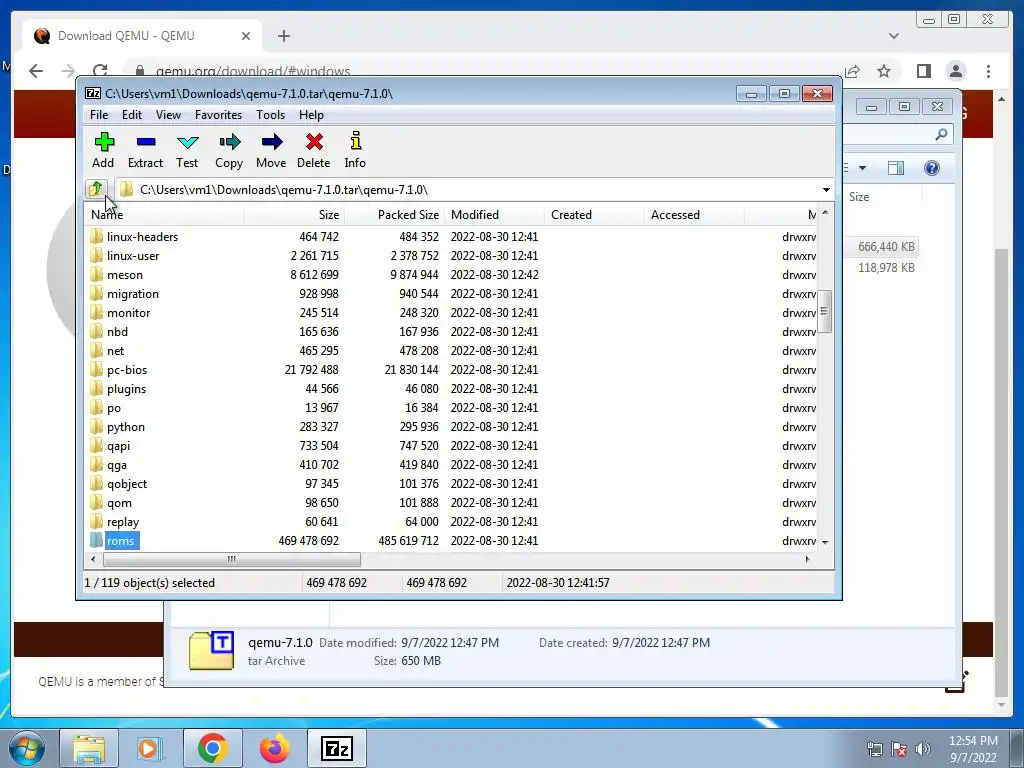Open Chrome's three-dot menu
Image resolution: width=1024 pixels, height=768 pixels.
(989, 71)
